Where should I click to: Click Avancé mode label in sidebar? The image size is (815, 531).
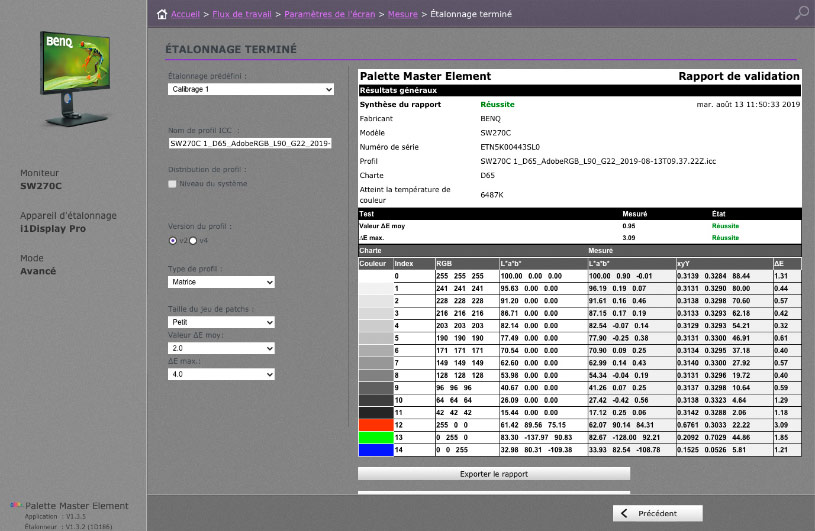click(38, 271)
